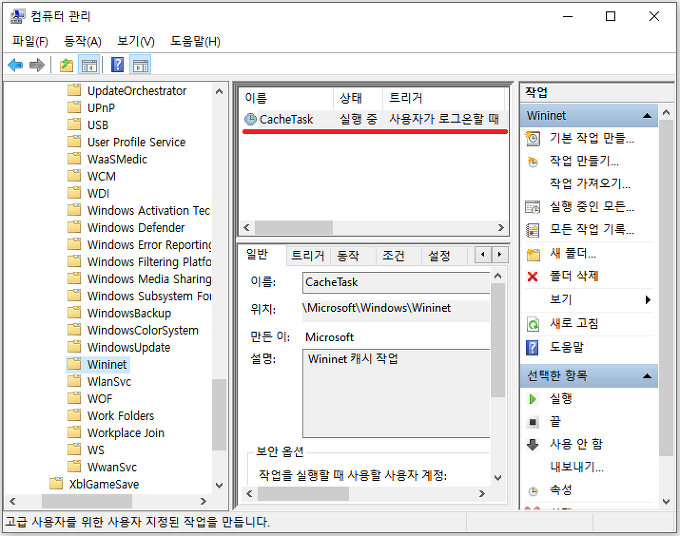Select WindowsBackup folder
The height and width of the screenshot is (536, 680).
(129, 313)
